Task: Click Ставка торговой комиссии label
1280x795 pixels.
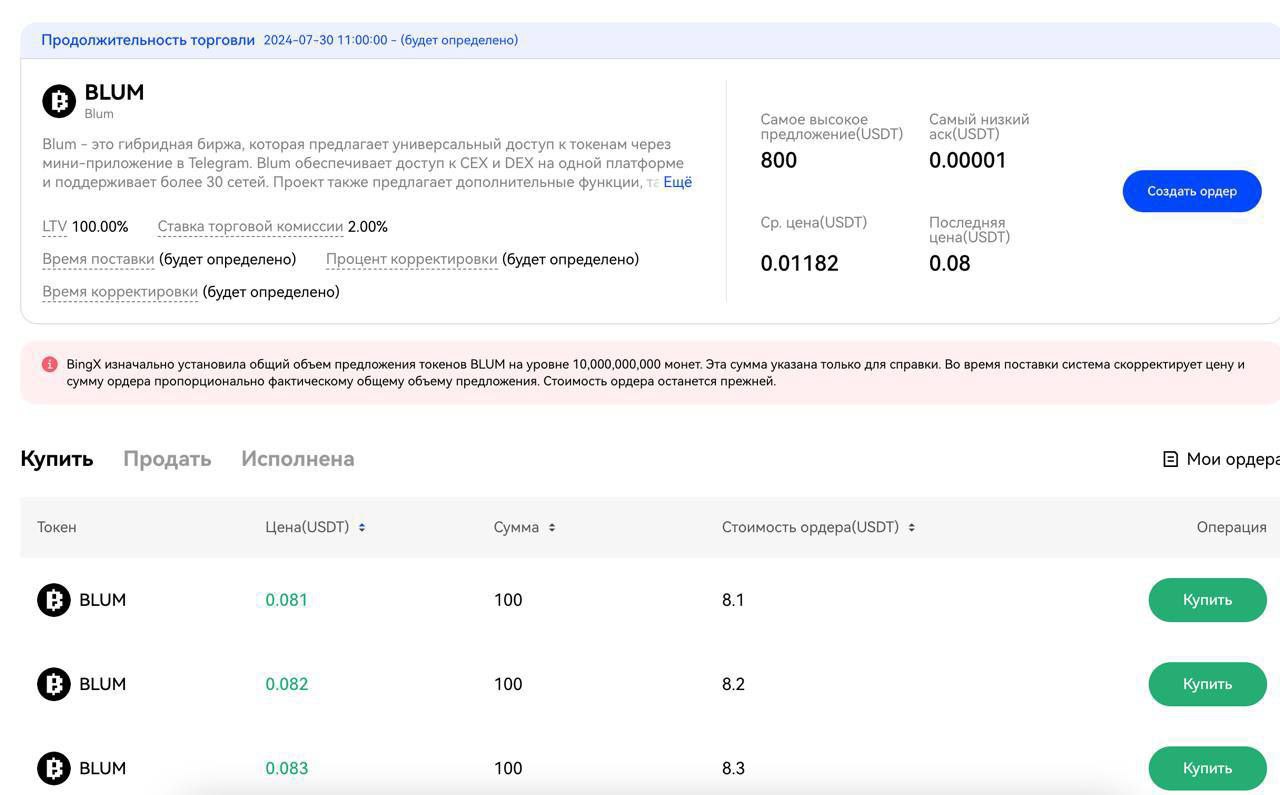Action: (250, 227)
